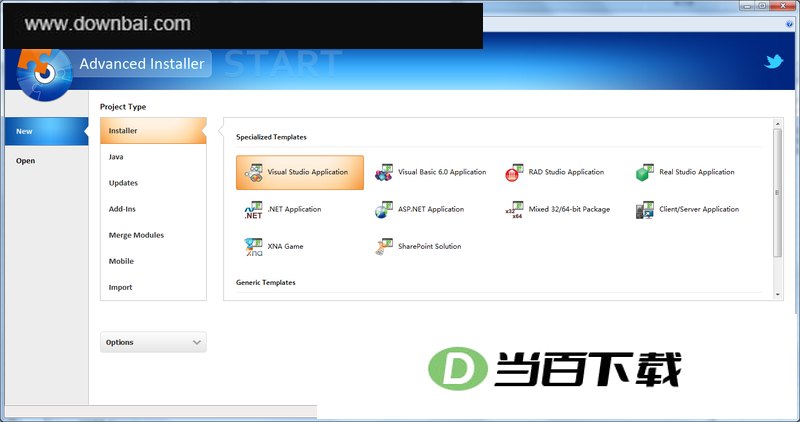Image resolution: width=800 pixels, height=422 pixels.
Task: Choose Add-Ins project type
Action: pos(153,209)
